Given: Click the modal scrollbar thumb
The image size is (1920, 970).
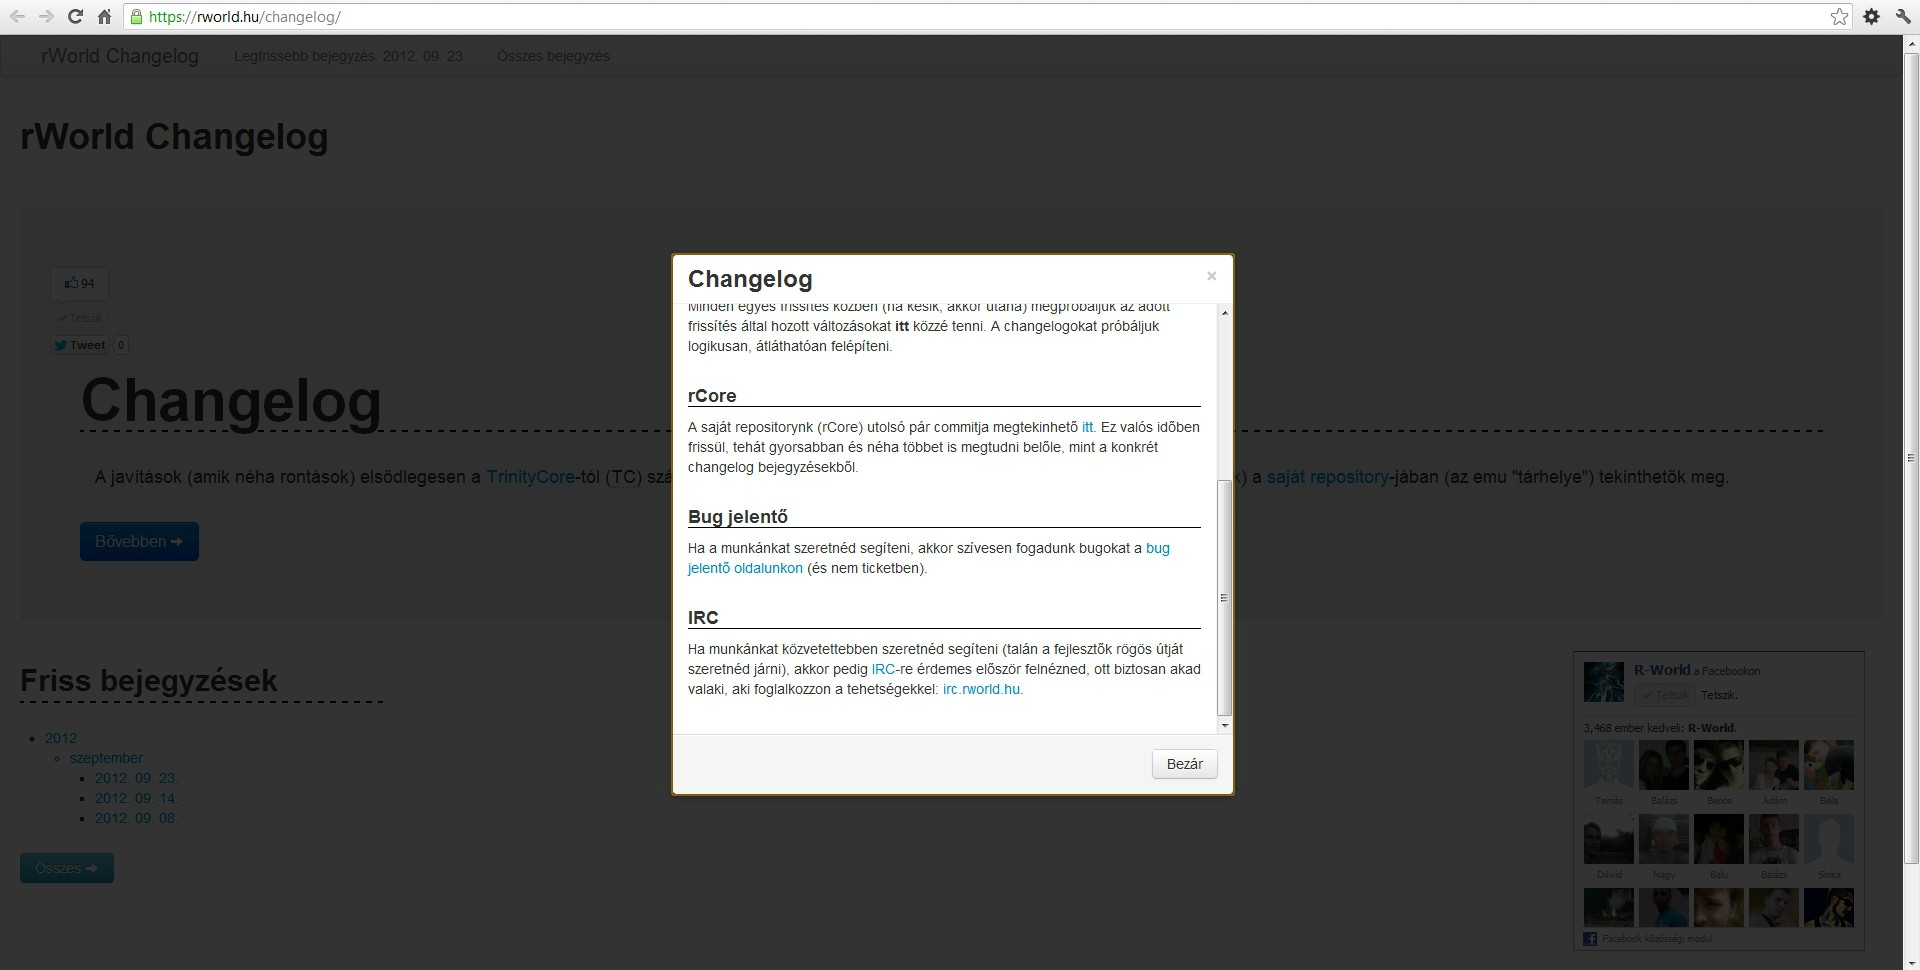Looking at the screenshot, I should click(x=1225, y=598).
